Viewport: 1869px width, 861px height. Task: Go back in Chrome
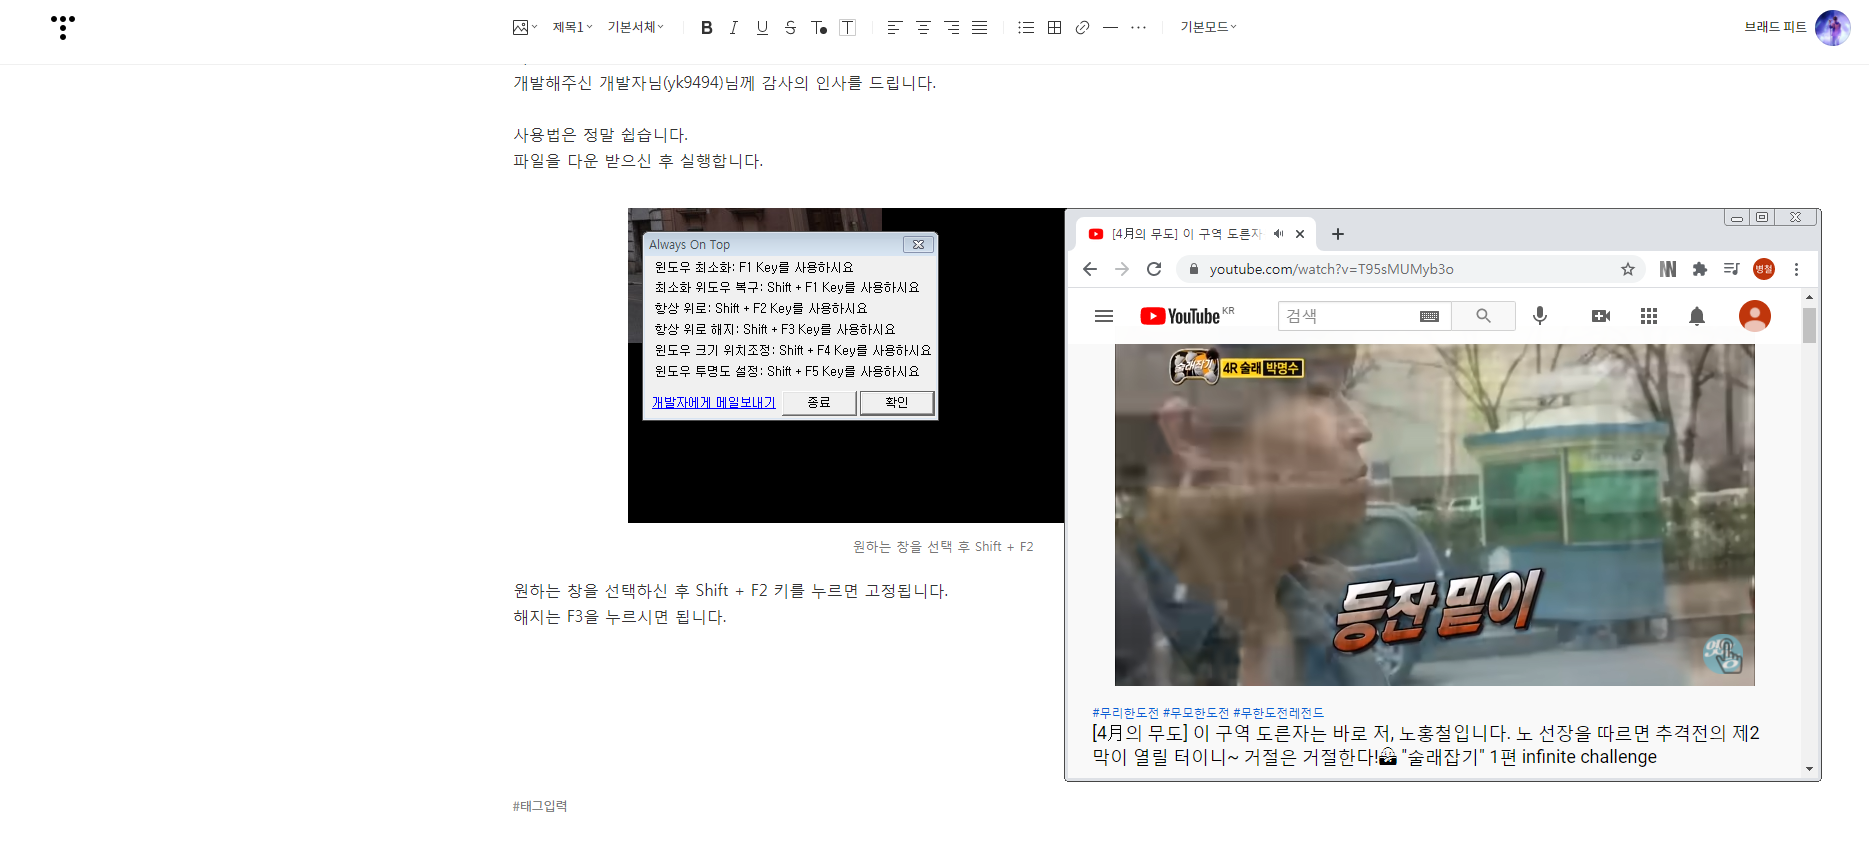tap(1090, 269)
